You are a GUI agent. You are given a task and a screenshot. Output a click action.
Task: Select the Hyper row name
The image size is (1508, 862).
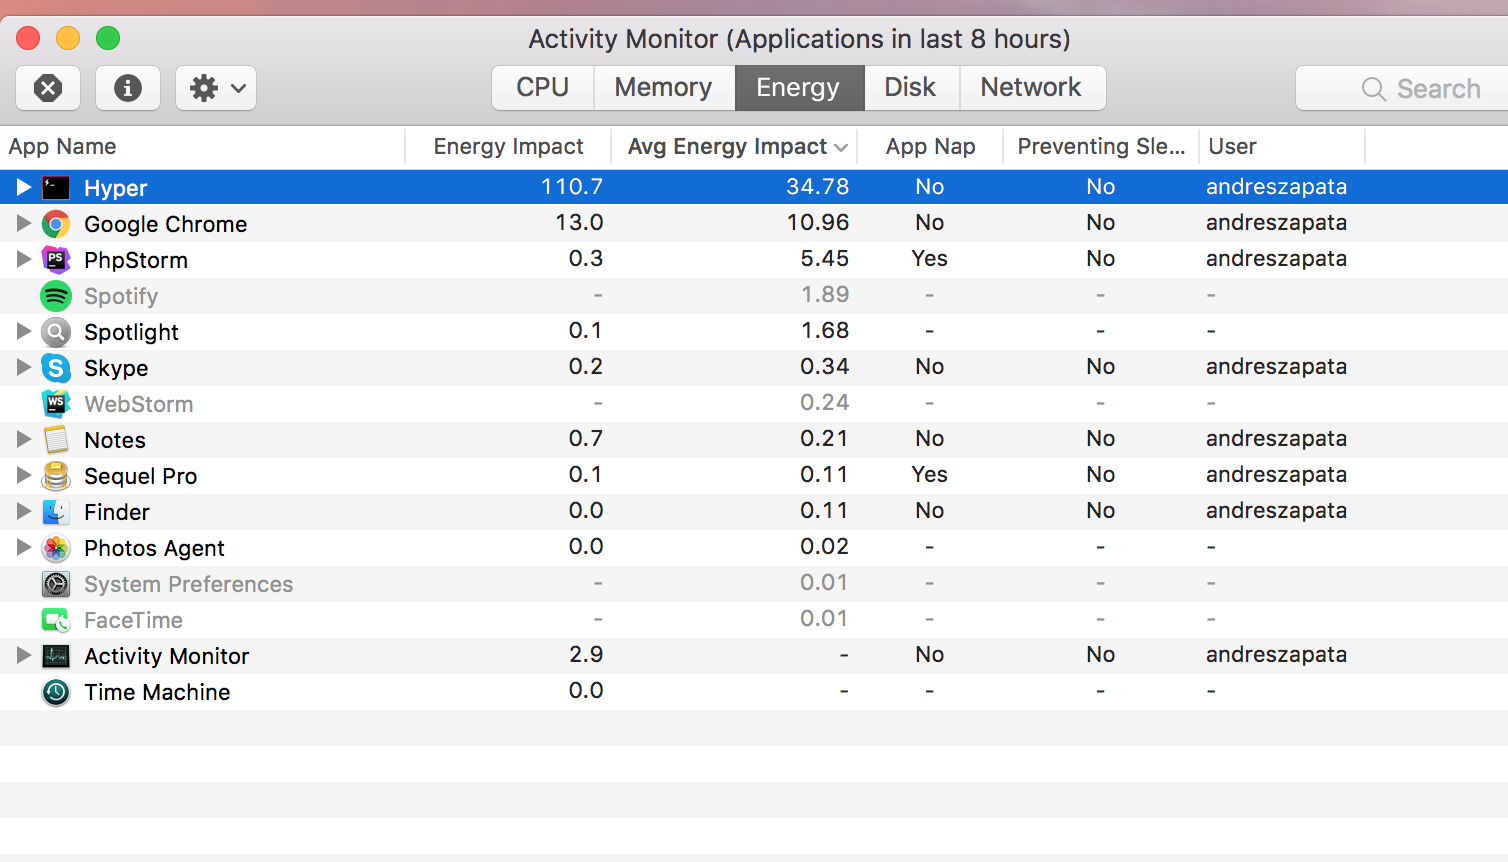115,188
